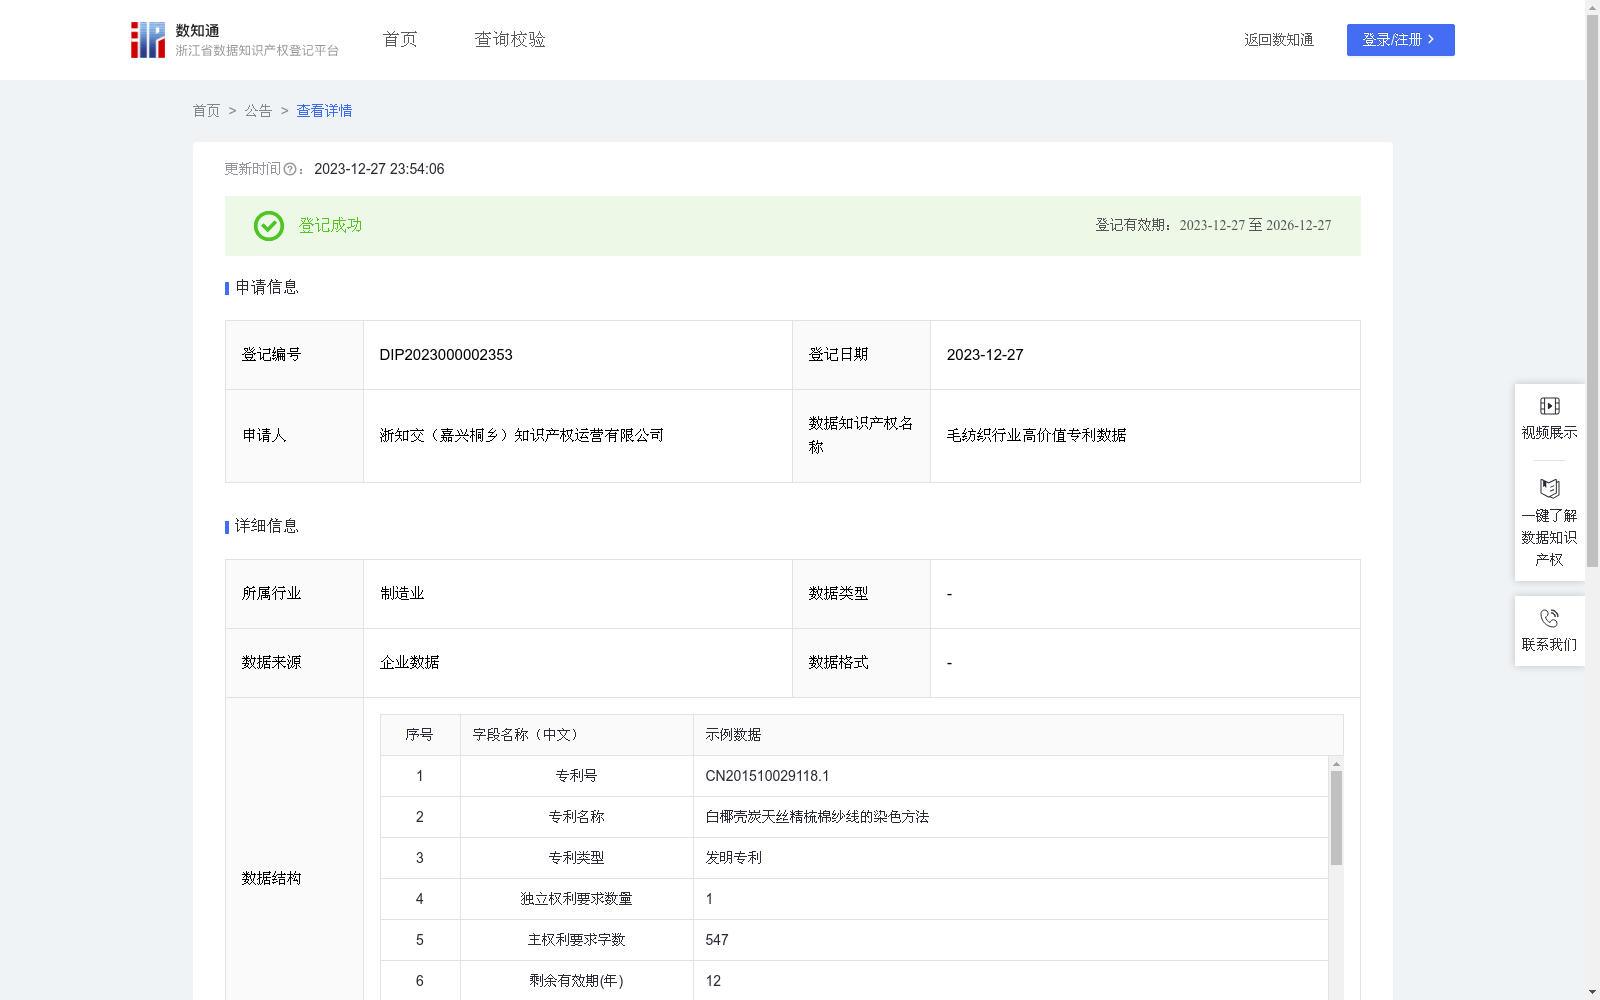Click the 返回数知通 link
This screenshot has width=1600, height=1000.
[x=1278, y=40]
